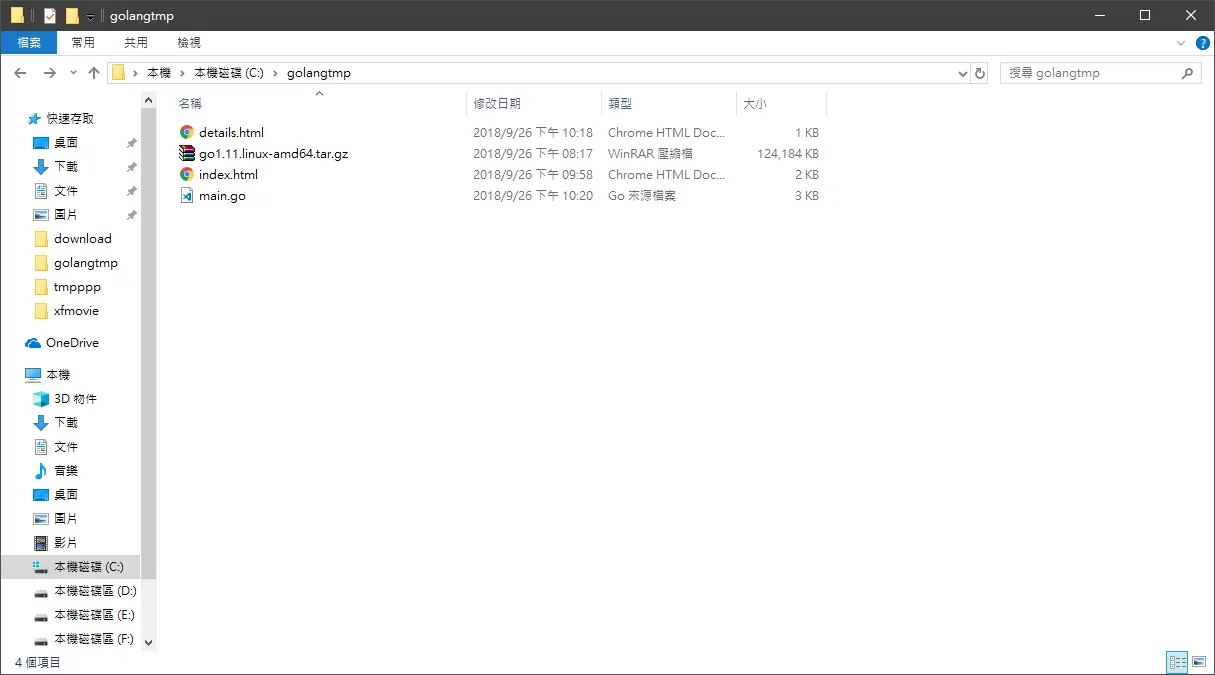This screenshot has width=1215, height=675.
Task: Click the refresh button beside the address bar
Action: [980, 73]
